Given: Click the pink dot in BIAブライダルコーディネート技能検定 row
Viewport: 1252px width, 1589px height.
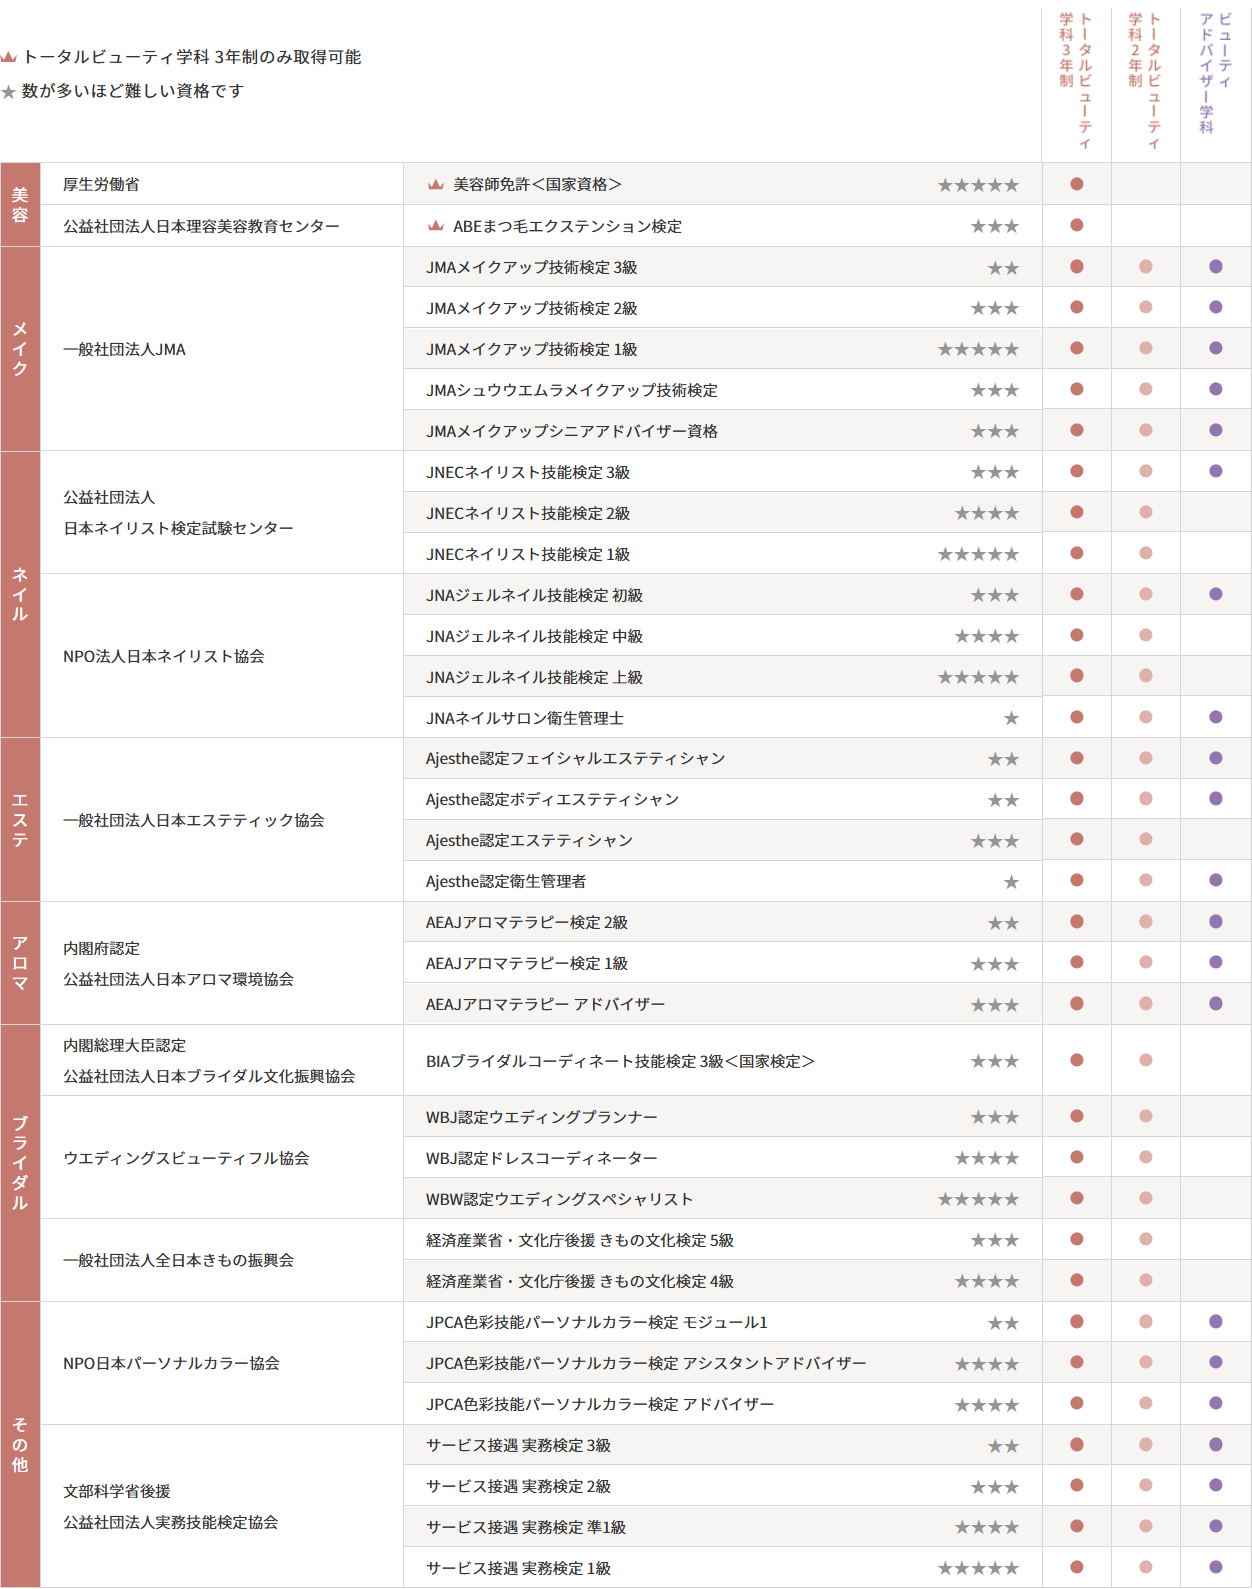Looking at the screenshot, I should [1146, 1060].
